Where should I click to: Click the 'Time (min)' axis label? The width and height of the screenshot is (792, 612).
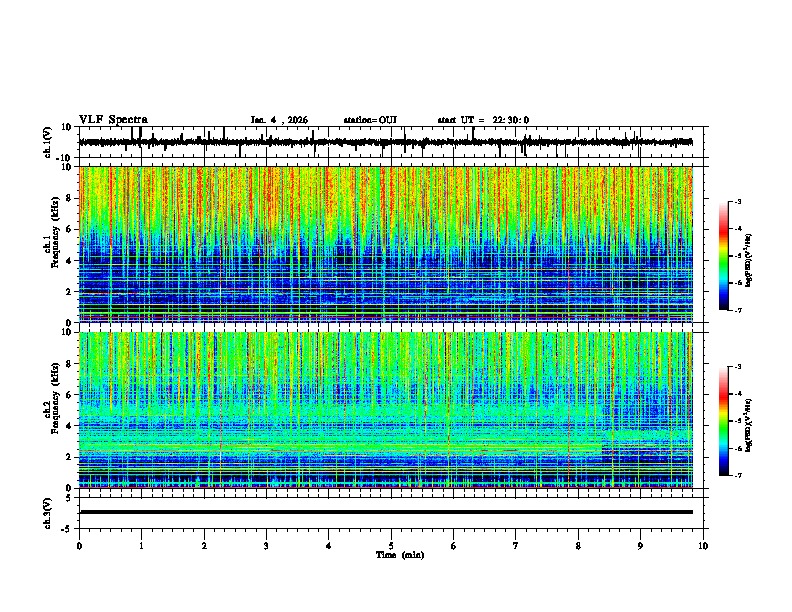pos(400,555)
